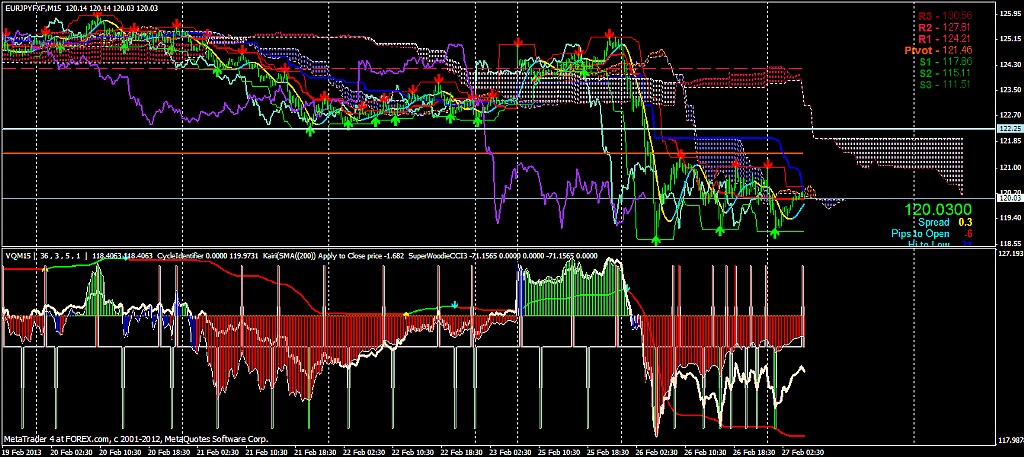Click the 26 Feb 18:30 time label
Image resolution: width=1024 pixels, height=457 pixels.
tap(752, 452)
